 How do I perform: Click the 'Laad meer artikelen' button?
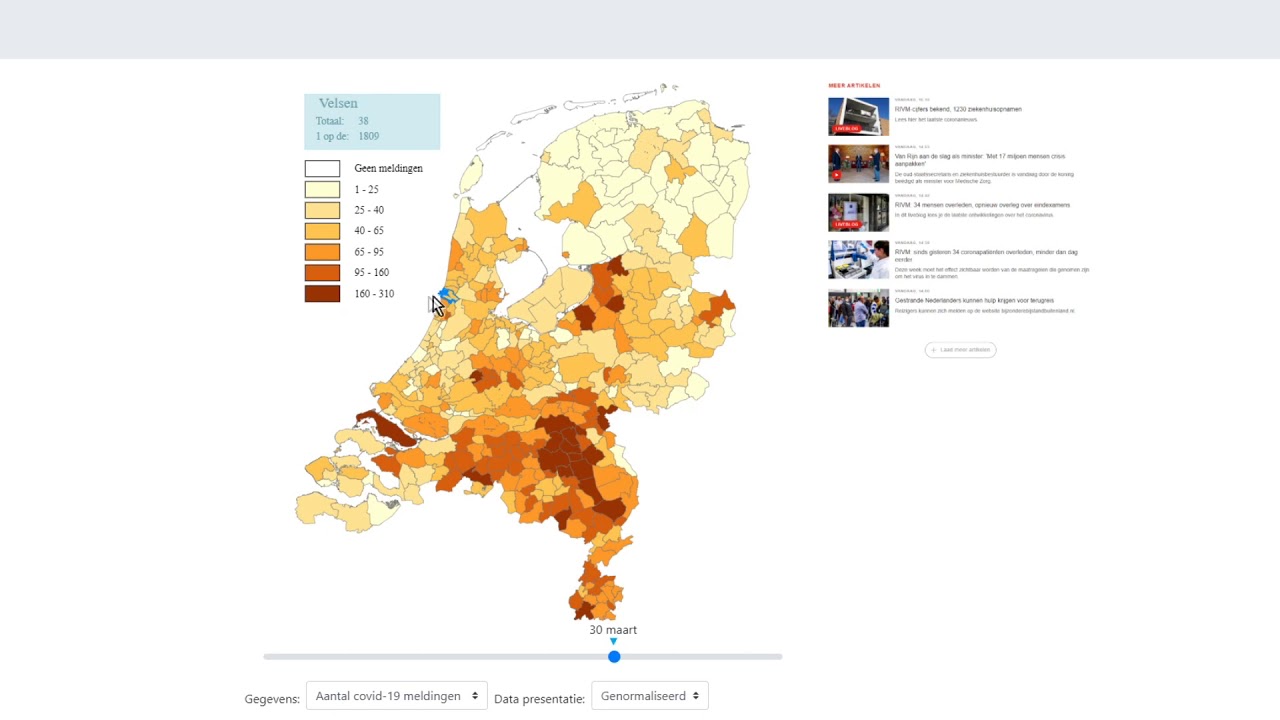click(x=960, y=350)
